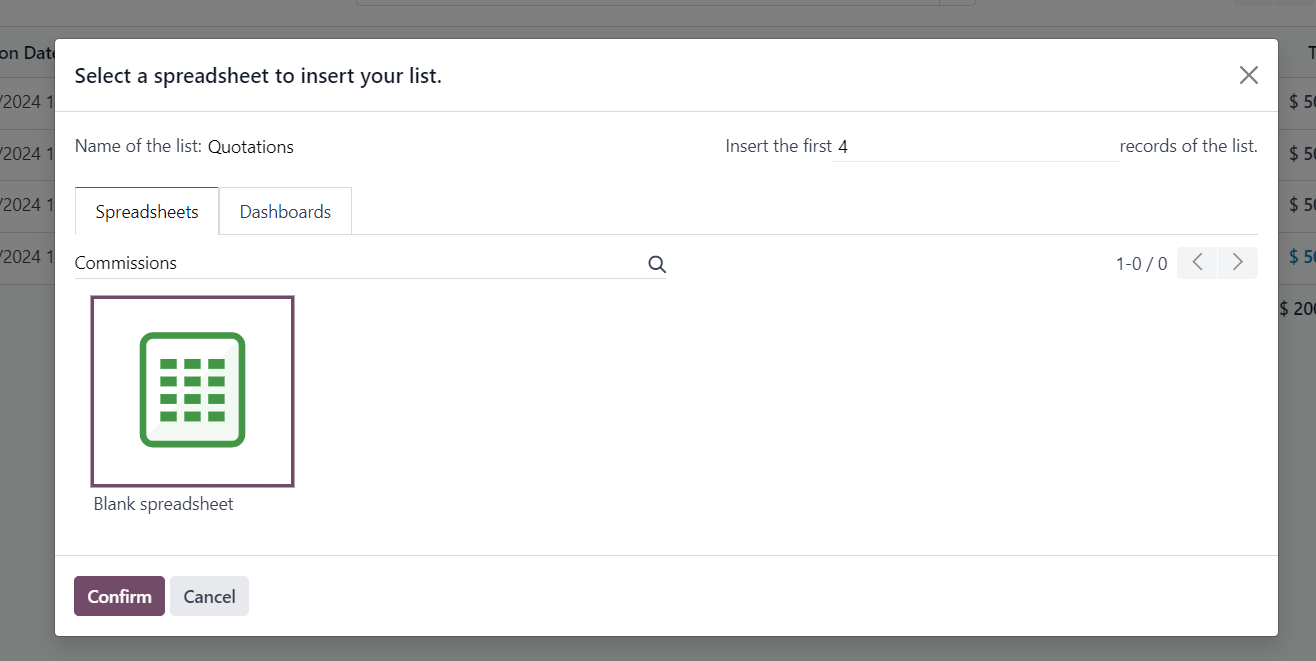Go to next page of spreadsheets
Image resolution: width=1316 pixels, height=661 pixels.
point(1238,263)
